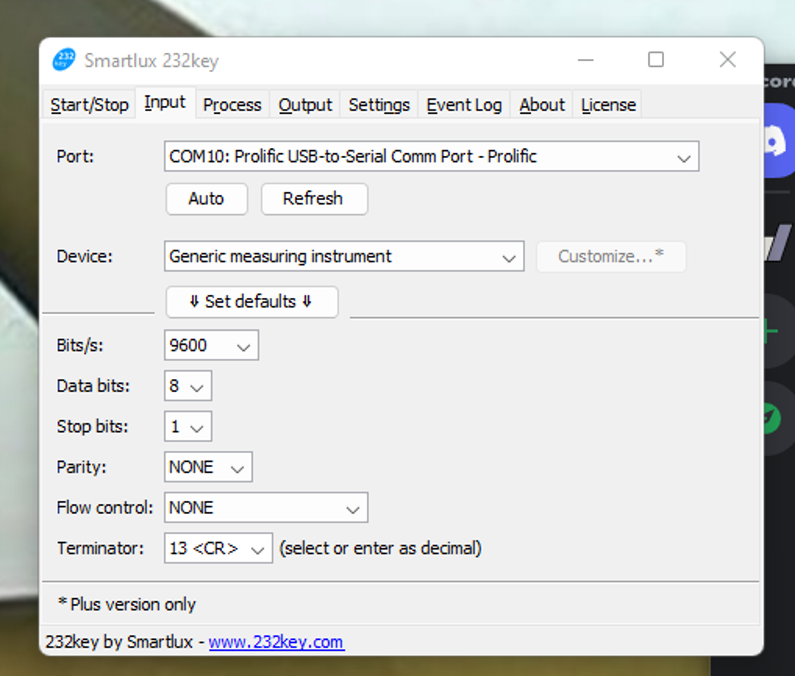
Task: Open the Data bits dropdown
Action: point(188,386)
